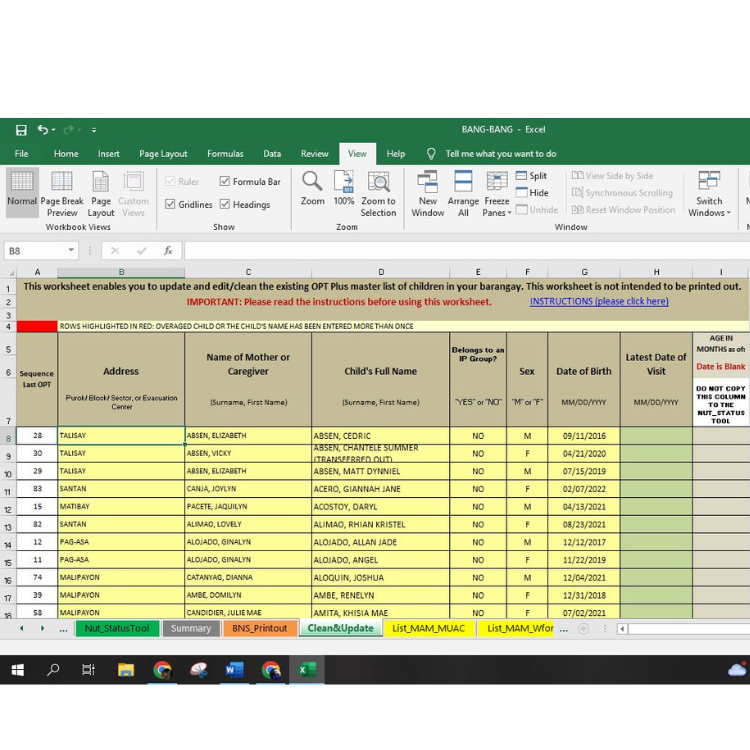Switch to the Data ribbon tab
The width and height of the screenshot is (750, 750).
pos(272,154)
